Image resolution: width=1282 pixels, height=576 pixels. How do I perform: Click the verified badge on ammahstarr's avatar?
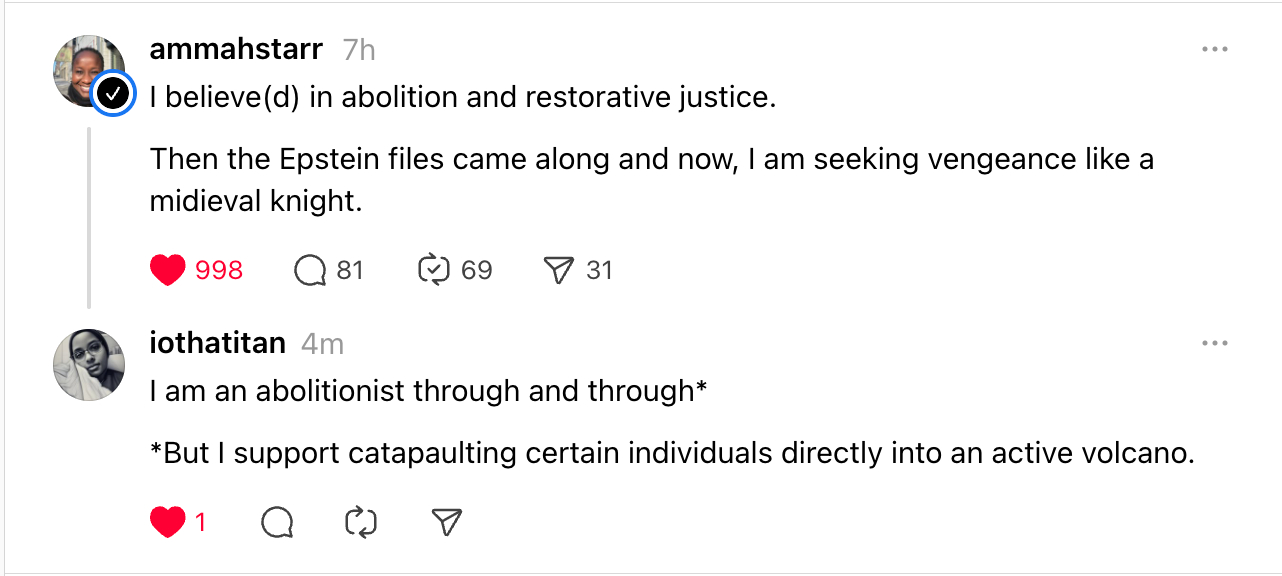114,94
